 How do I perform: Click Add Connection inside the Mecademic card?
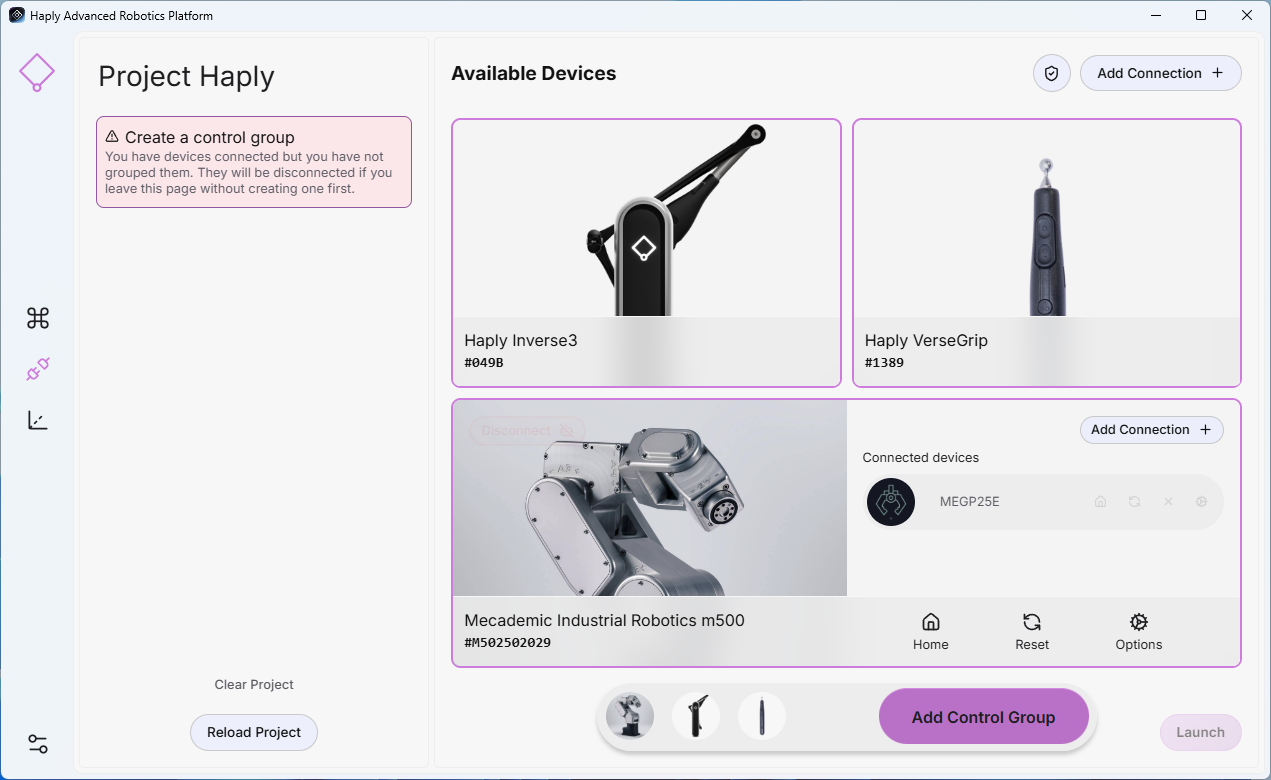pos(1152,430)
